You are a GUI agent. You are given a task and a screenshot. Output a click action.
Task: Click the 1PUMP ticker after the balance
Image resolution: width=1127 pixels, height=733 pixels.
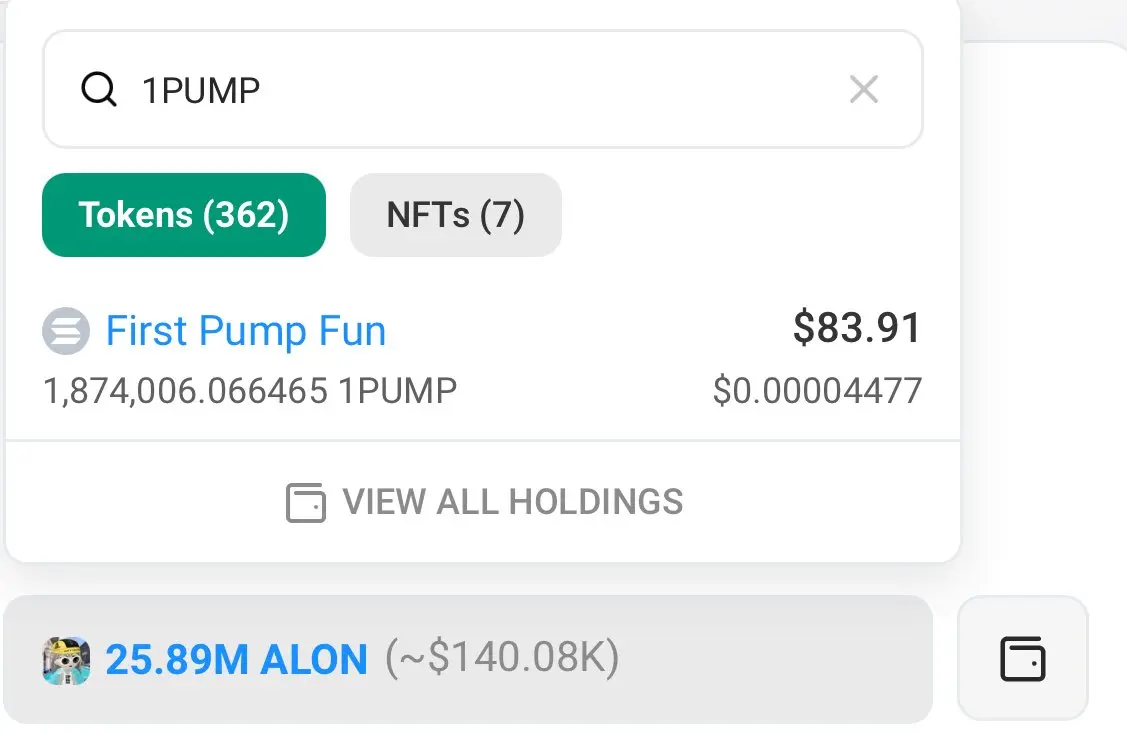click(397, 391)
